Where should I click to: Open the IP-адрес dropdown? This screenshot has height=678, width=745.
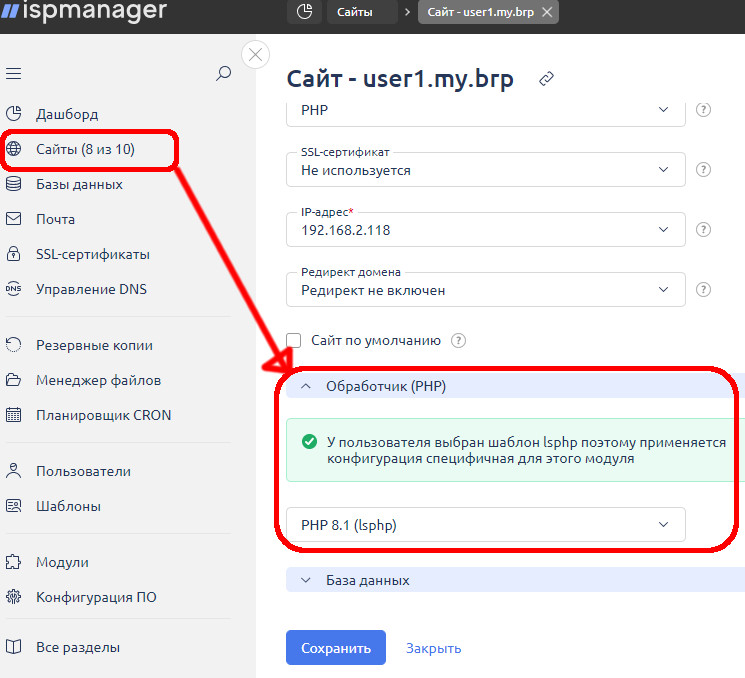pos(486,230)
